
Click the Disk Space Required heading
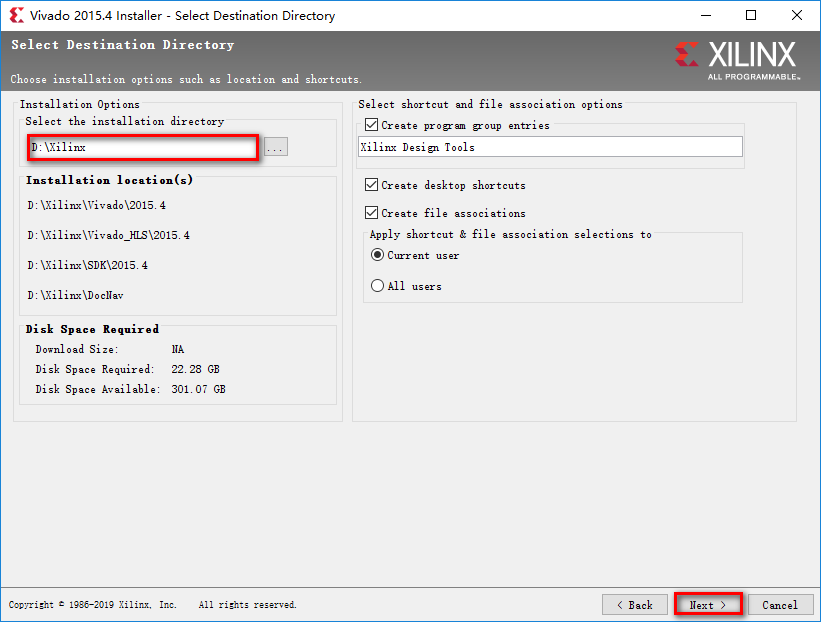pos(92,329)
